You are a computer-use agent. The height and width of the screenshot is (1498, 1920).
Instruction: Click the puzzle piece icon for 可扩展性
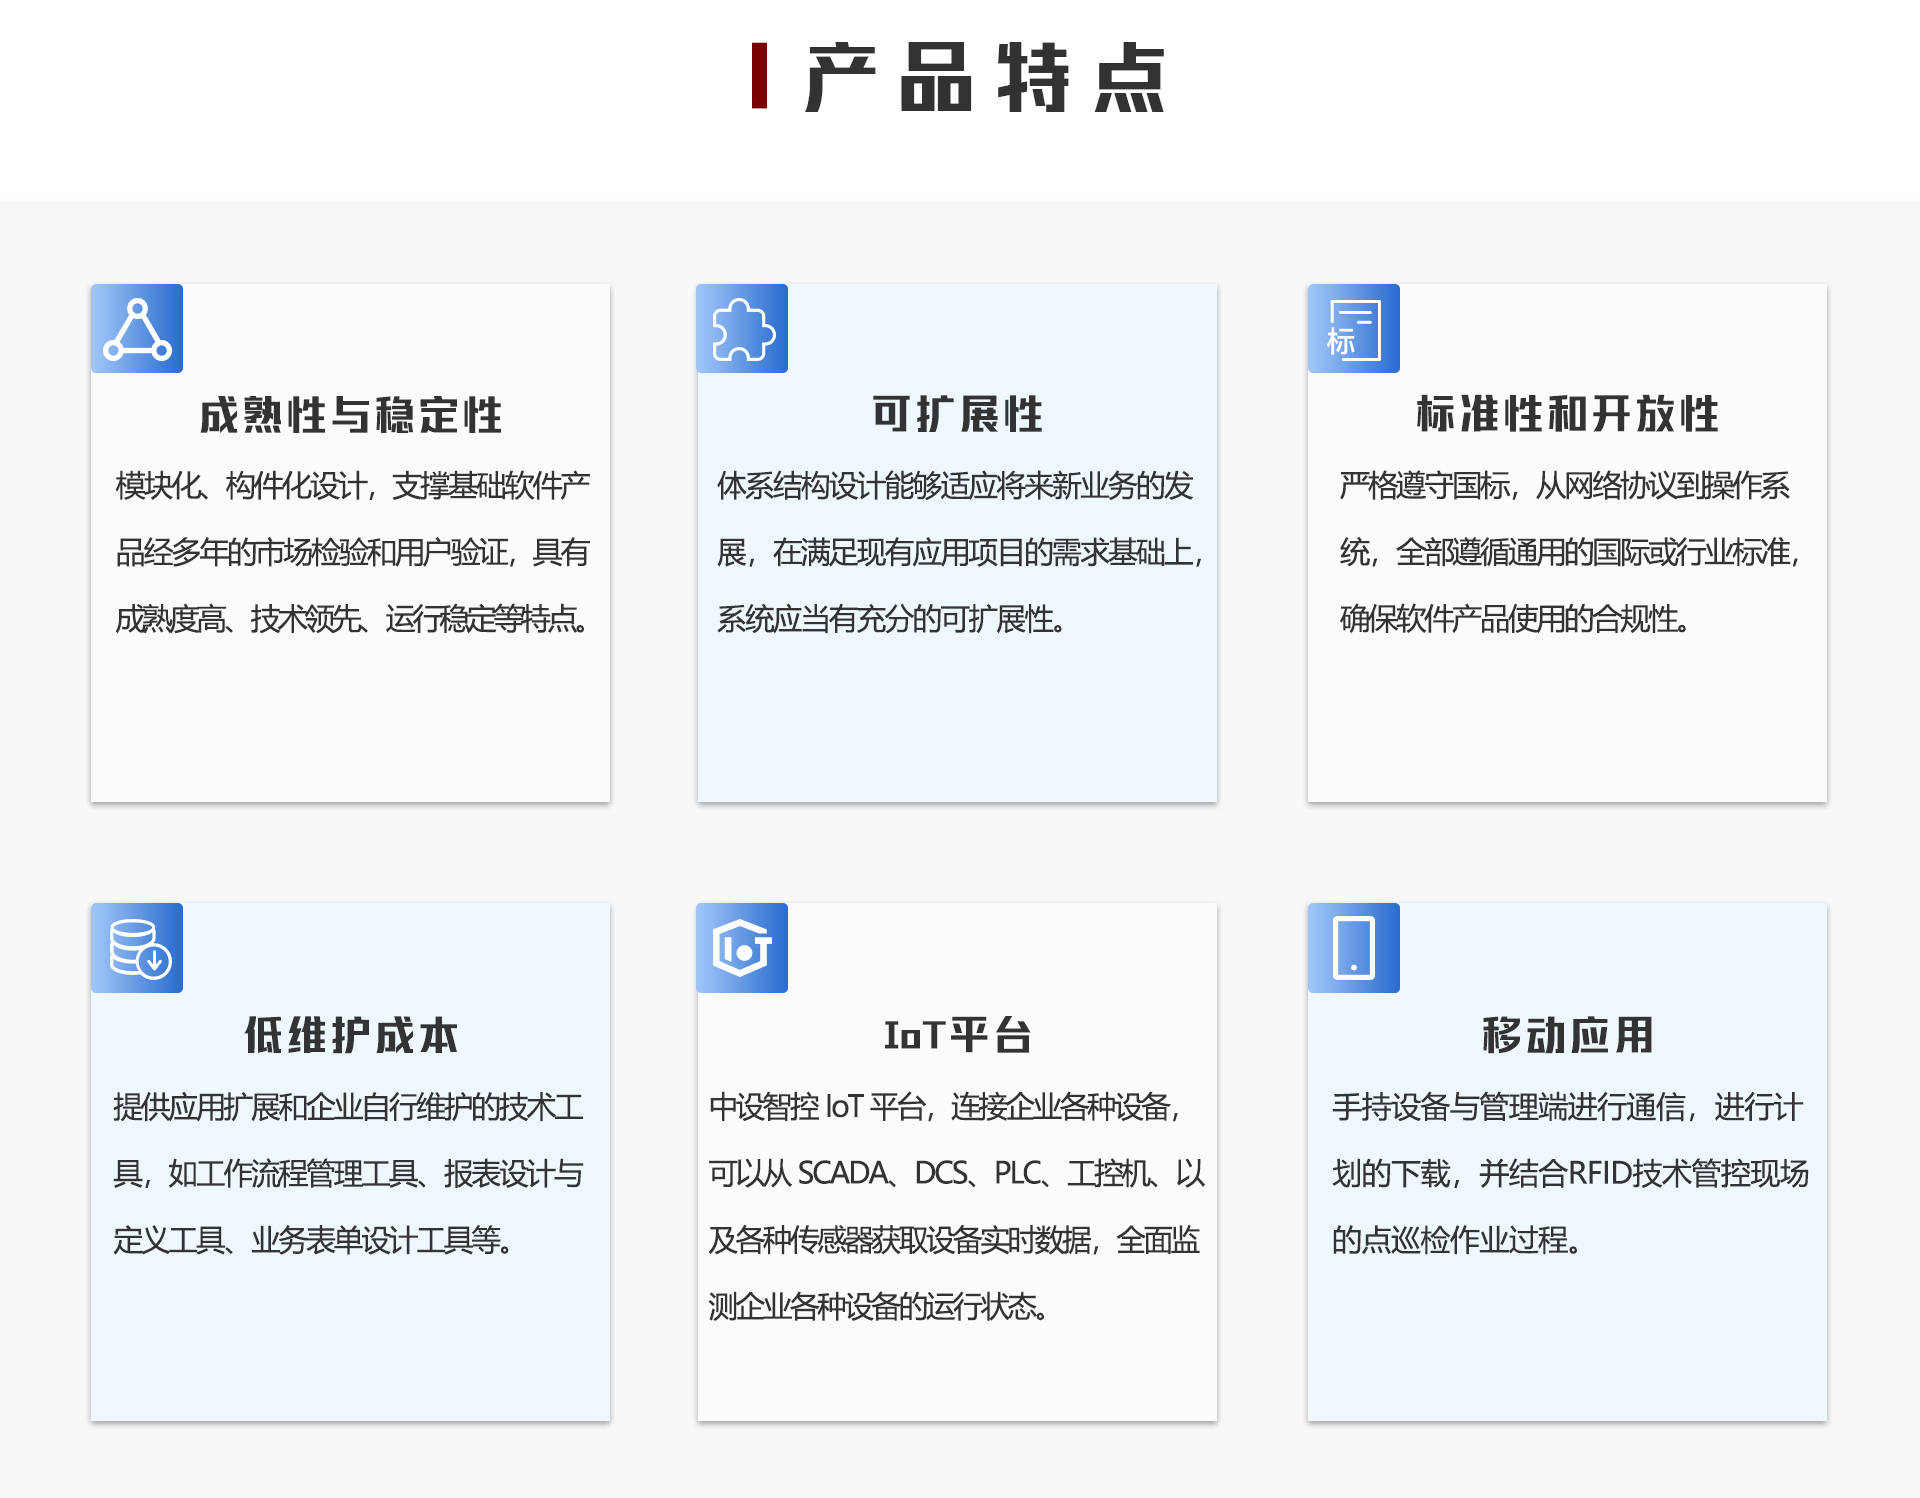(x=742, y=329)
